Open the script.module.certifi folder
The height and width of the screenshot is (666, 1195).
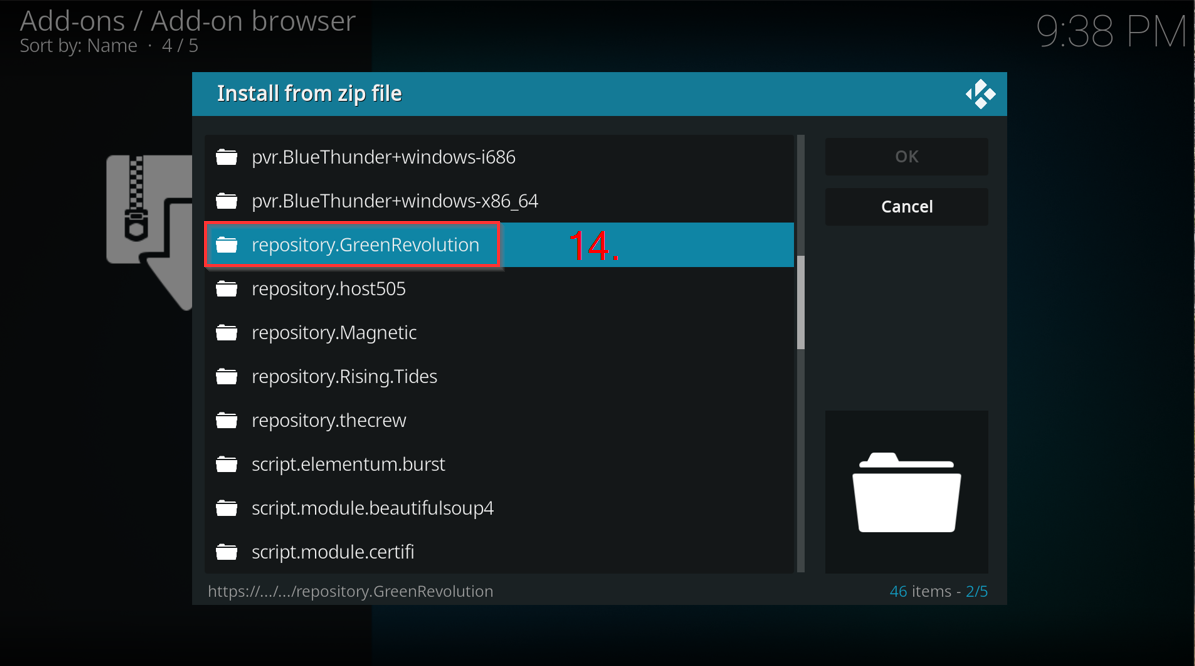click(x=499, y=552)
